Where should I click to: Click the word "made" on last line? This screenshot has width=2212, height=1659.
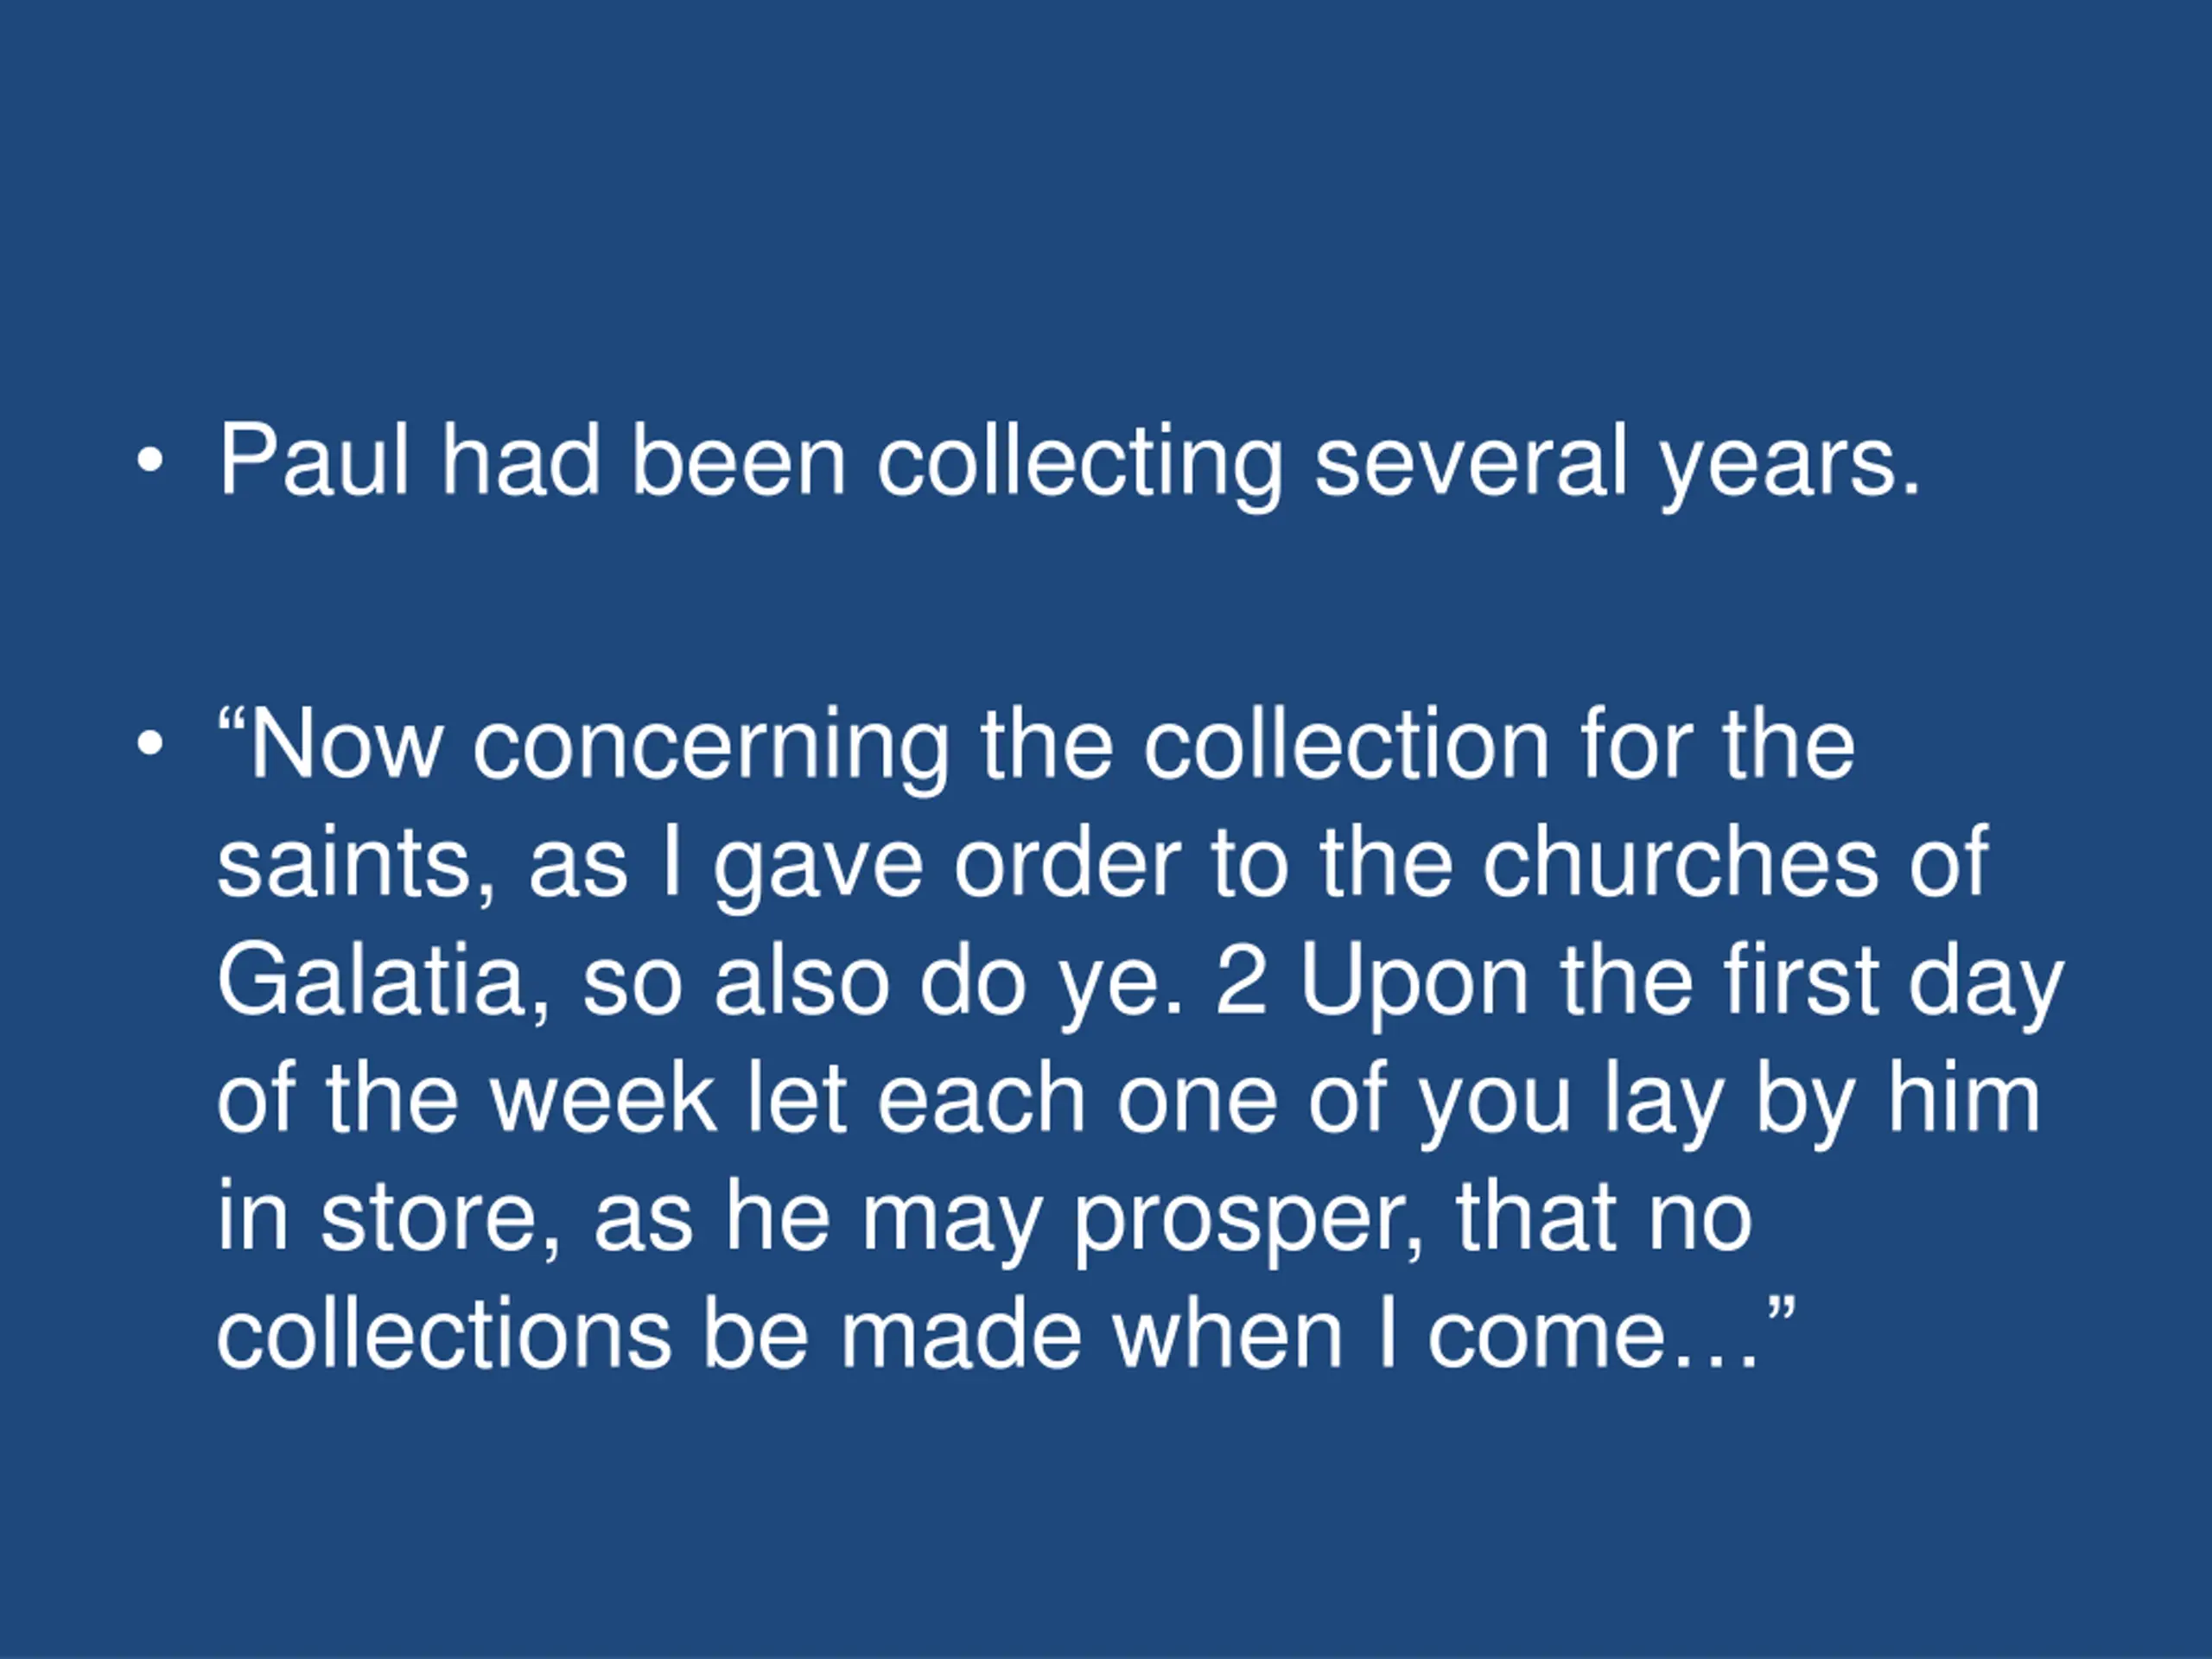pos(960,1333)
